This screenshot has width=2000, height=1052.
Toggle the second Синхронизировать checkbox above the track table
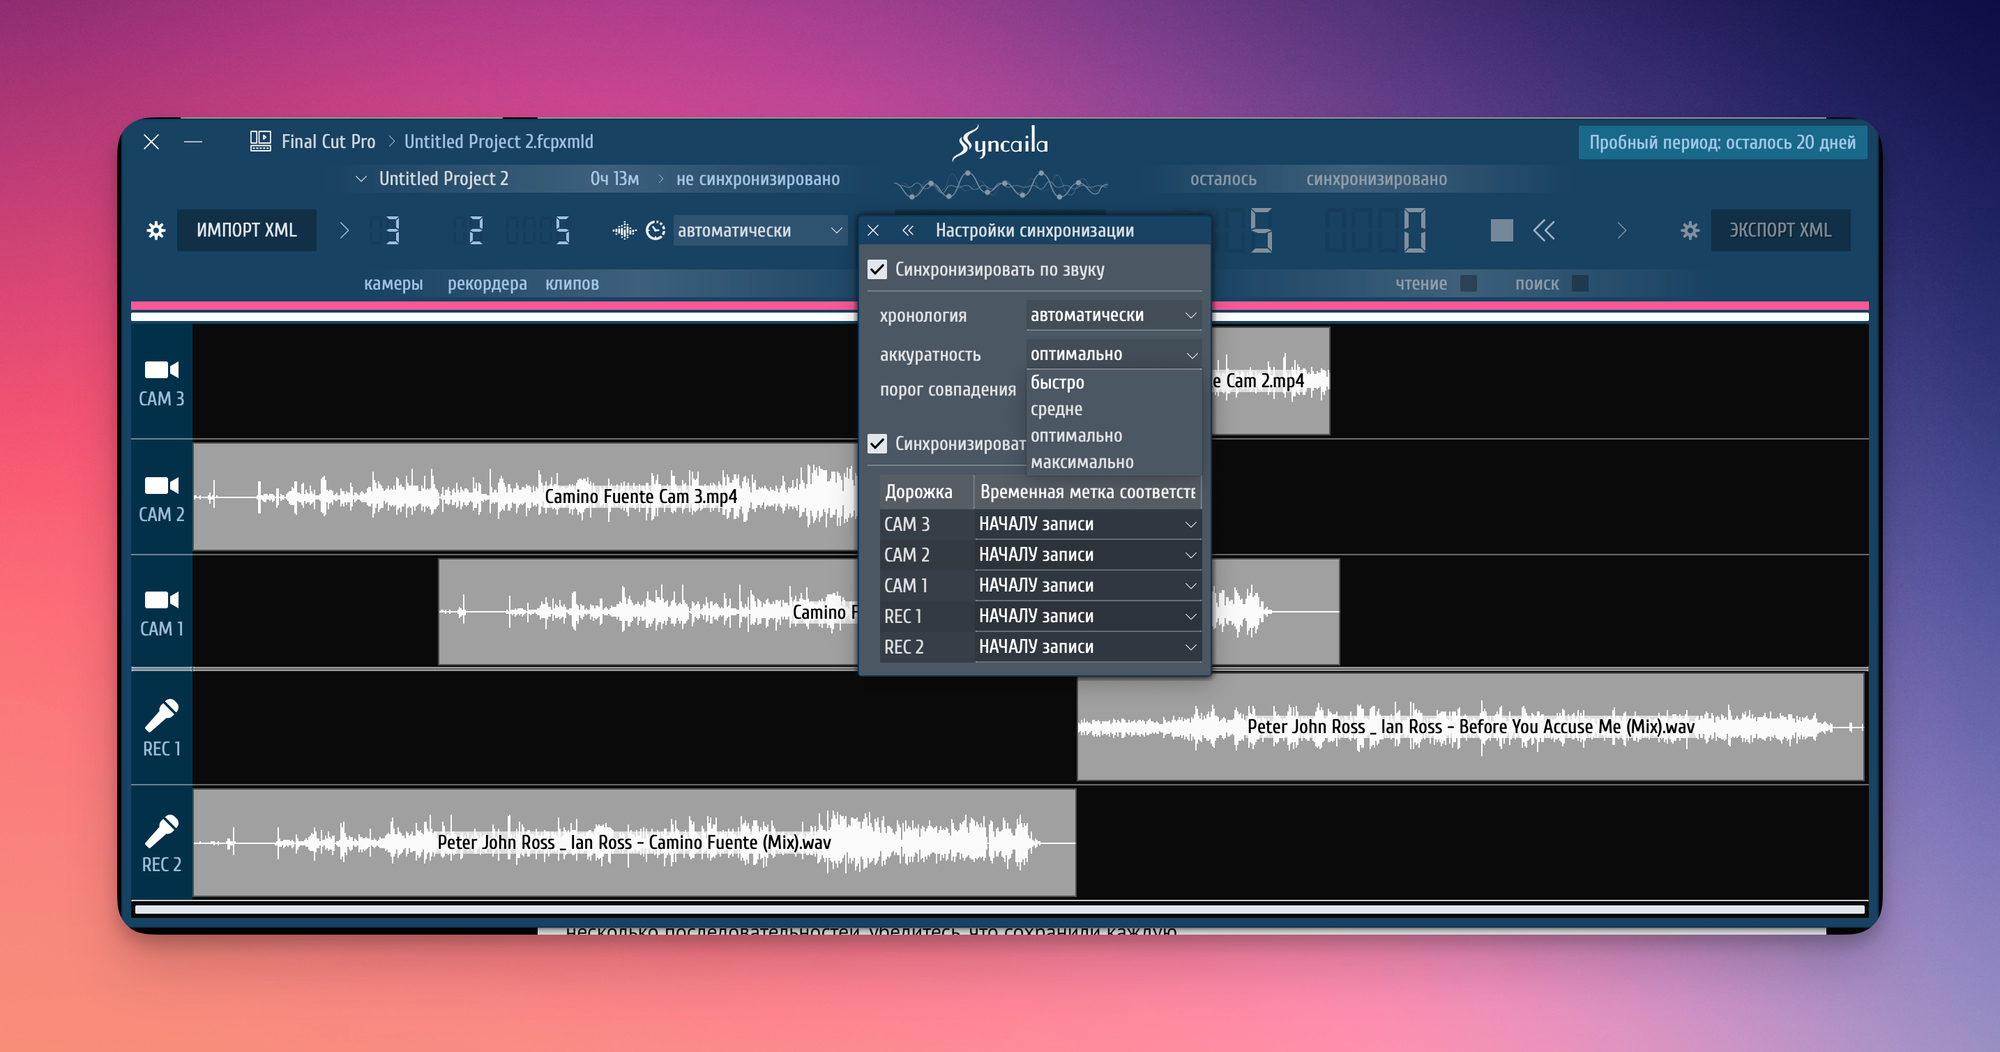(x=878, y=443)
